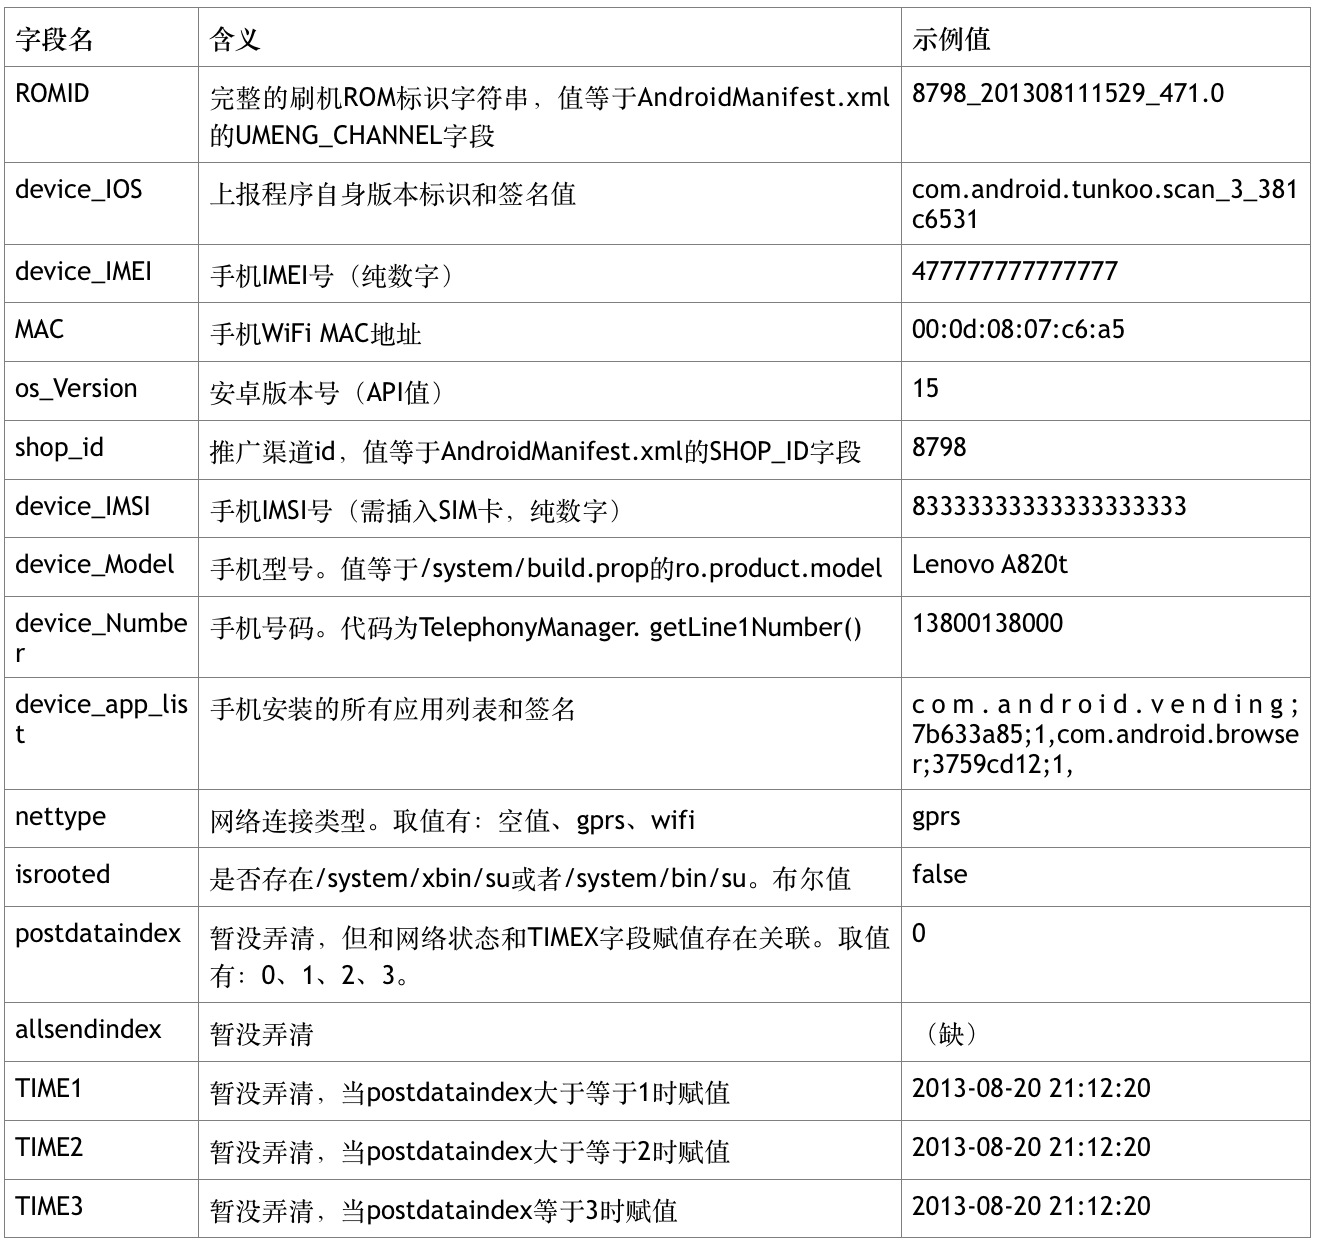Image resolution: width=1318 pixels, height=1244 pixels.
Task: Click the com.android.tunkoo.scan example value
Action: click(1105, 204)
